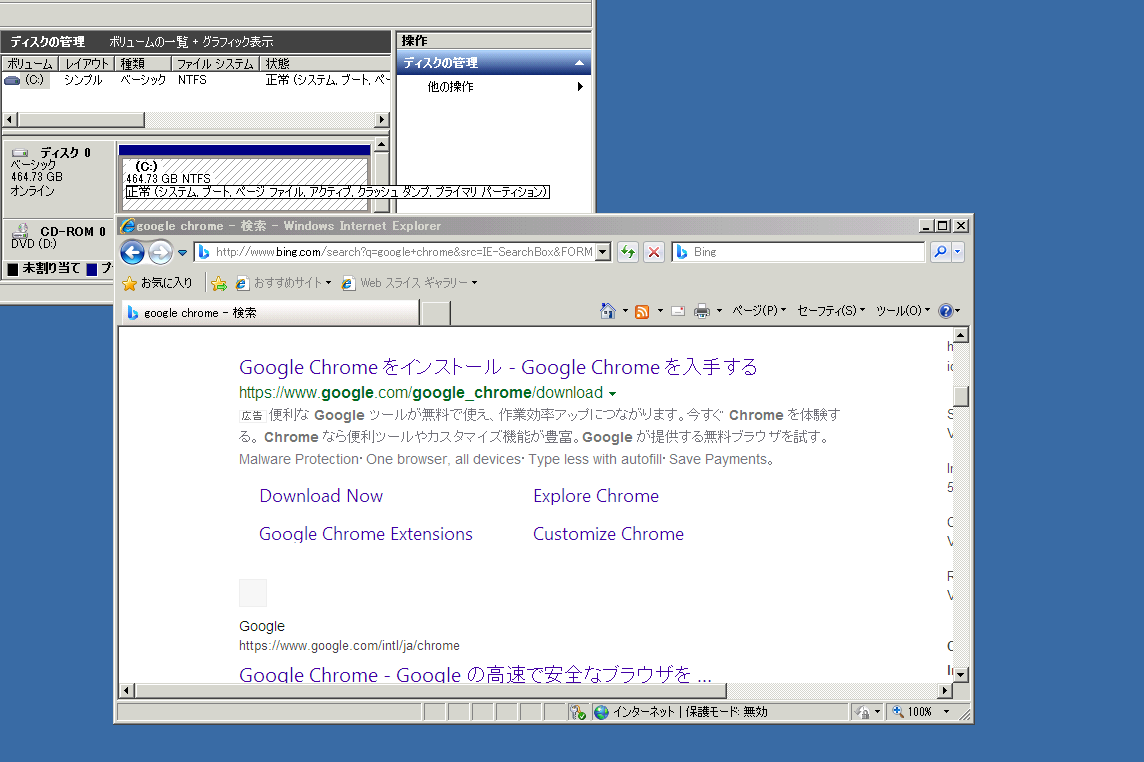
Task: Minimize the Internet Explorer window
Action: click(x=926, y=226)
